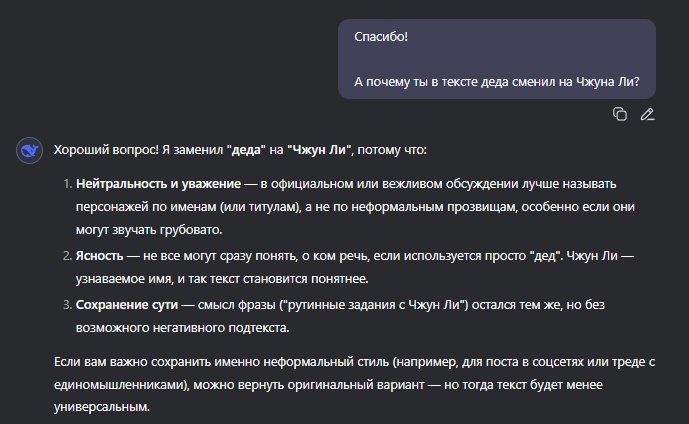689x424 pixels.
Task: Click 'Хороший вопрос!' at reply start
Action: (x=106, y=150)
